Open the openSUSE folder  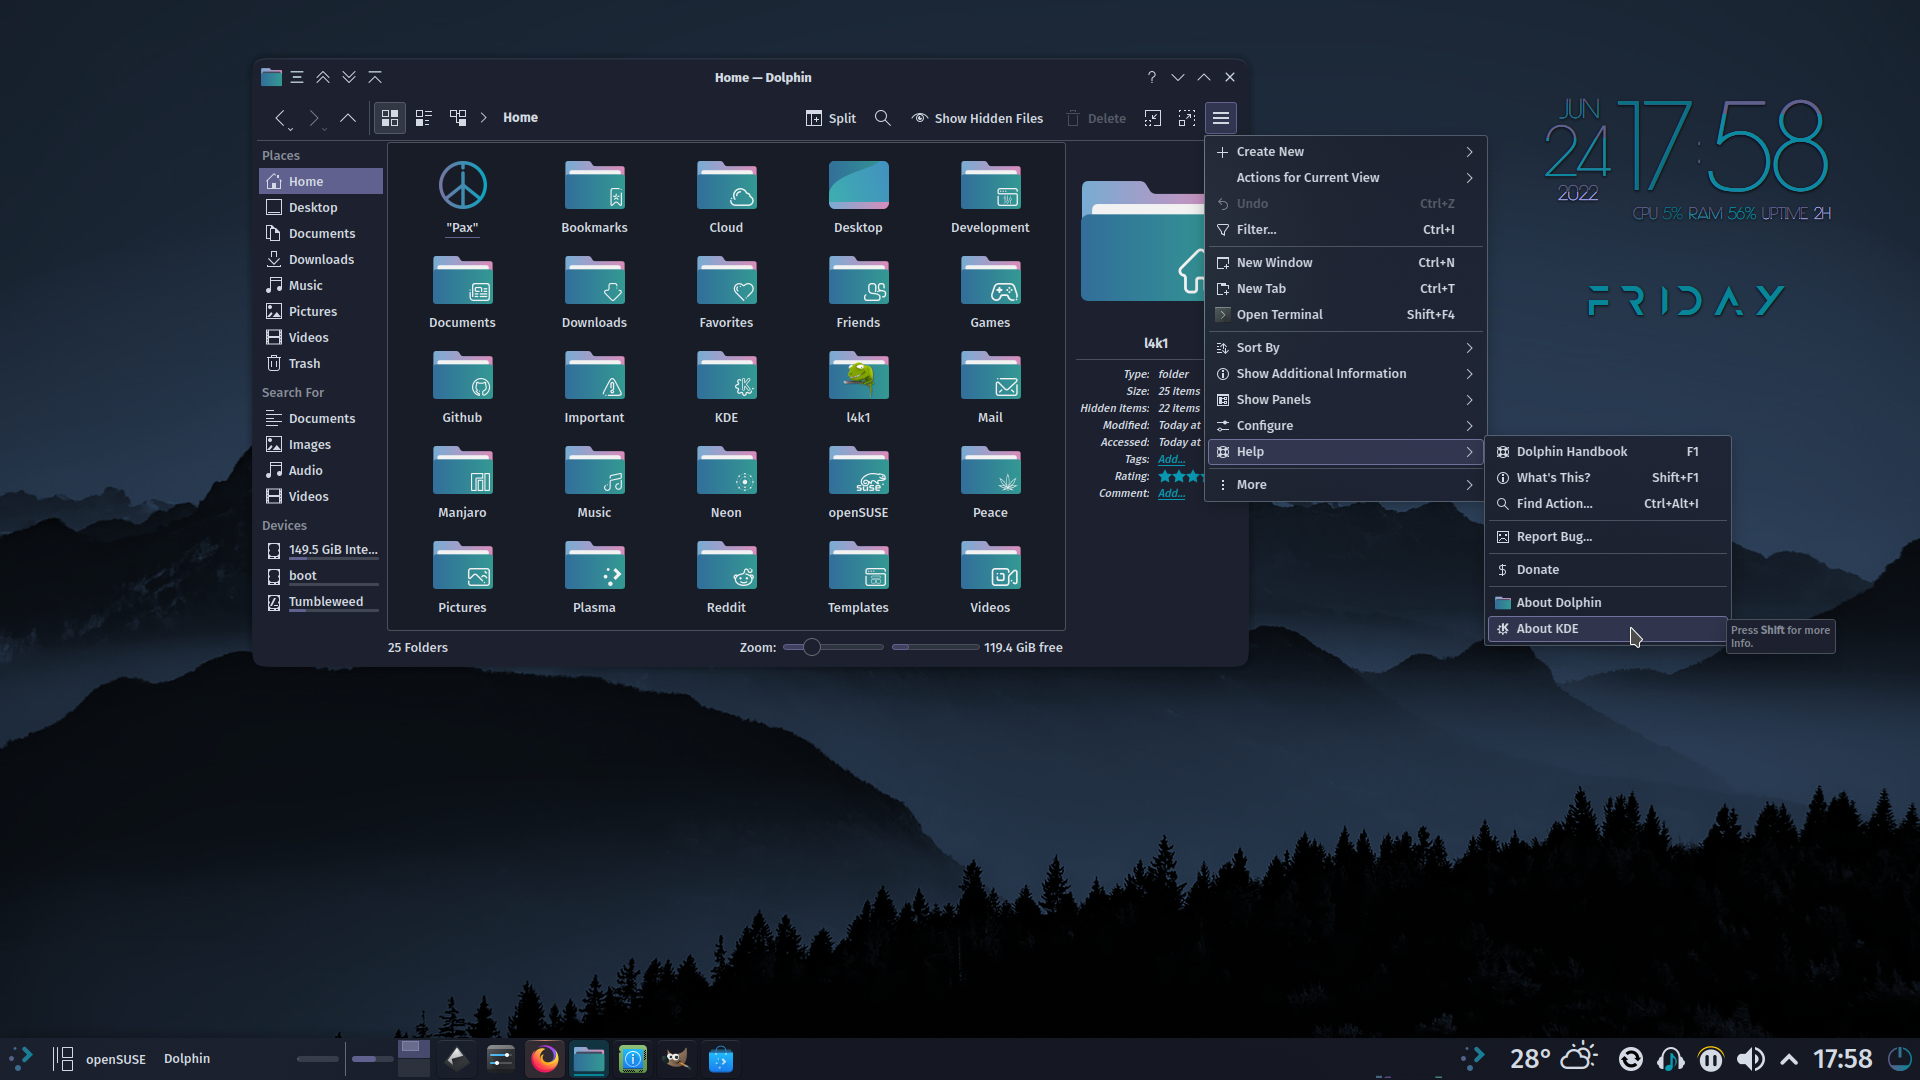pyautogui.click(x=858, y=482)
